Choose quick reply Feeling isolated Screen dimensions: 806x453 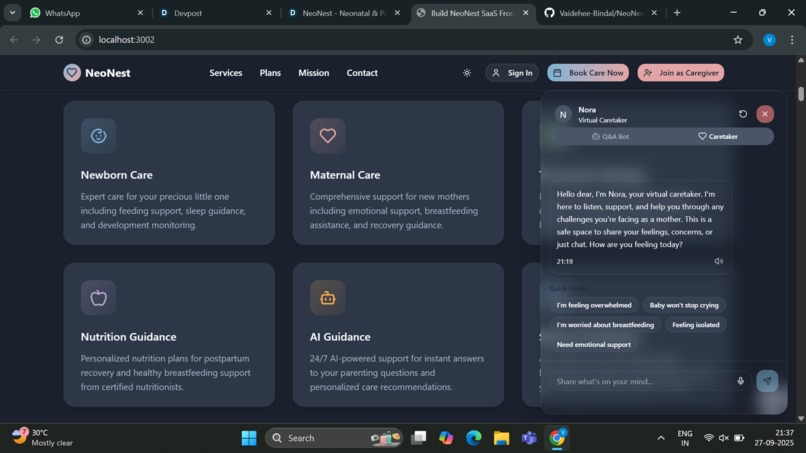pos(695,324)
